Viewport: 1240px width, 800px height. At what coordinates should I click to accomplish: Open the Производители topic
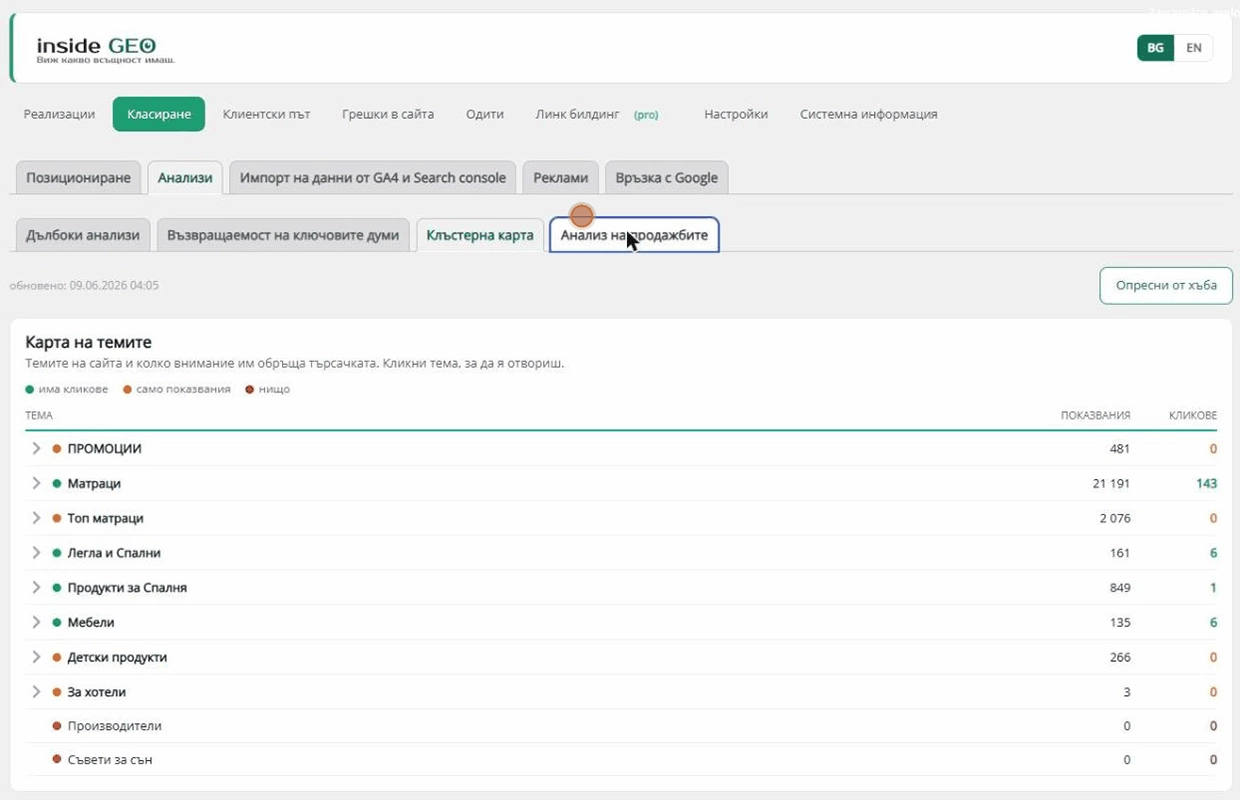click(114, 726)
